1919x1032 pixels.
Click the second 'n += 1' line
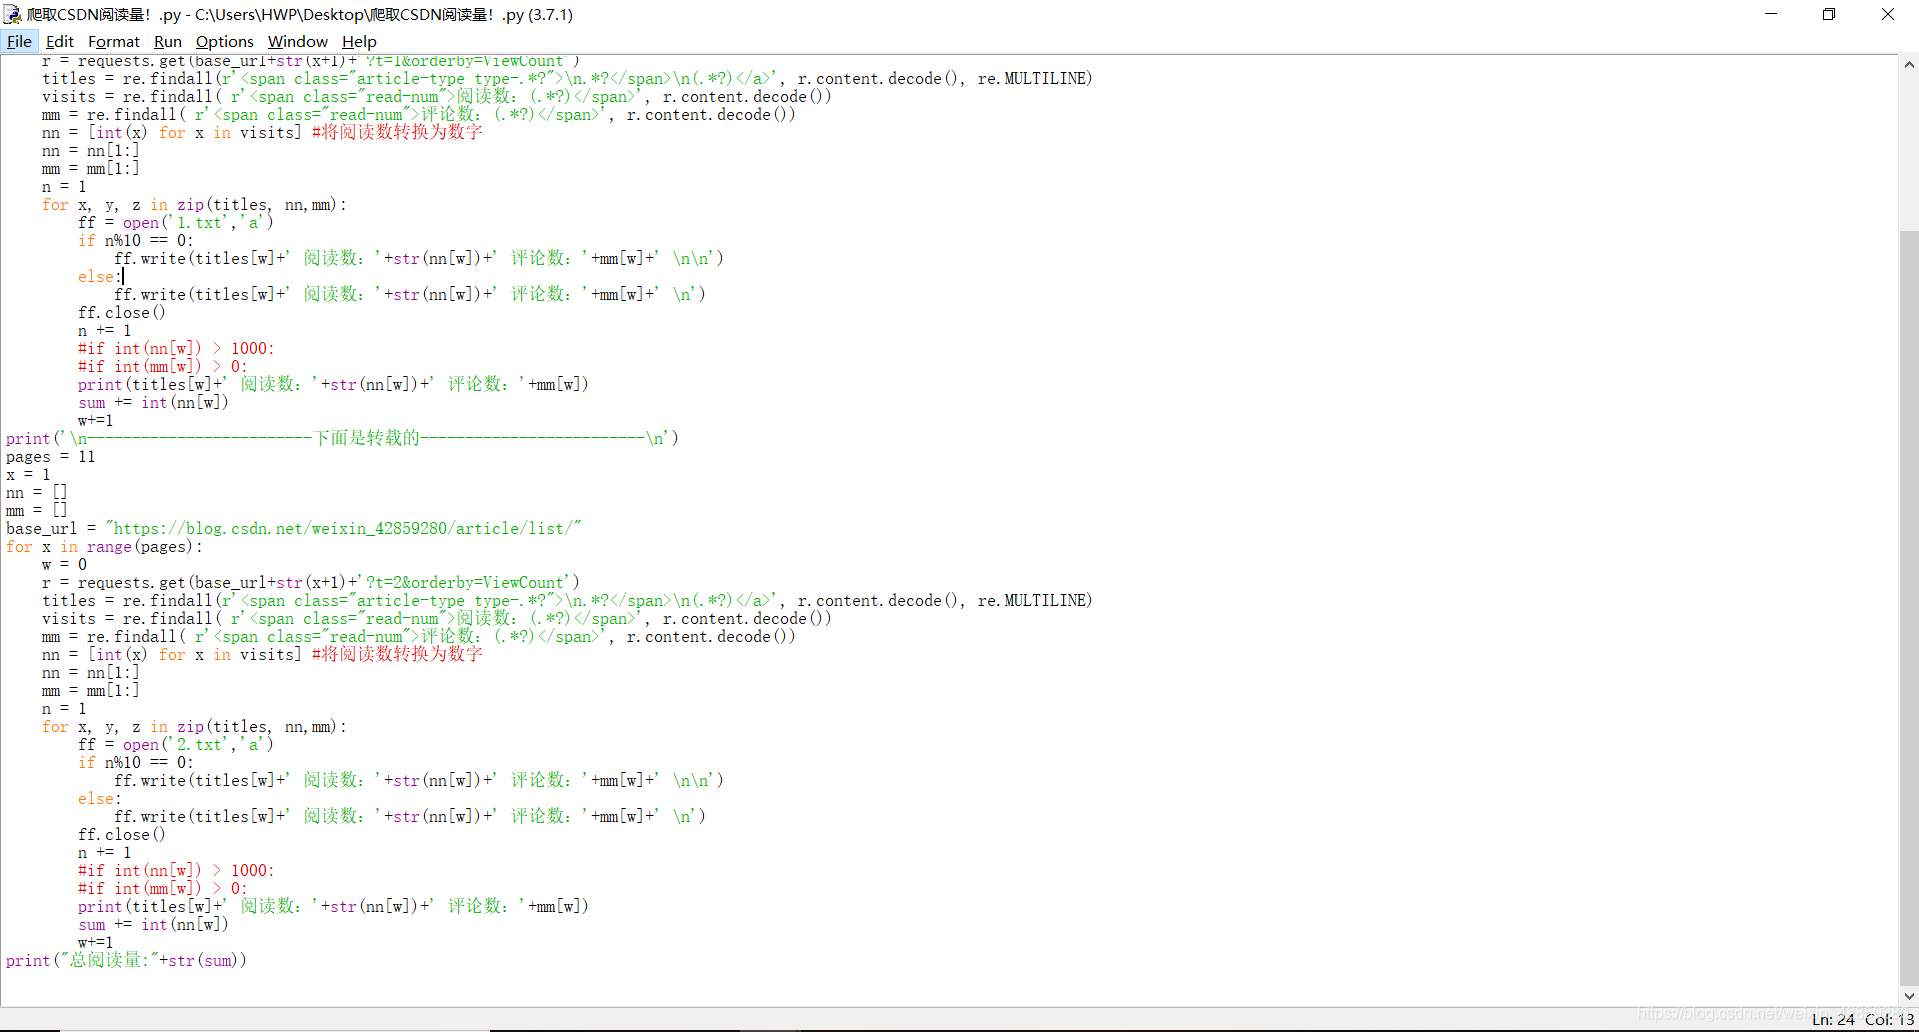105,853
